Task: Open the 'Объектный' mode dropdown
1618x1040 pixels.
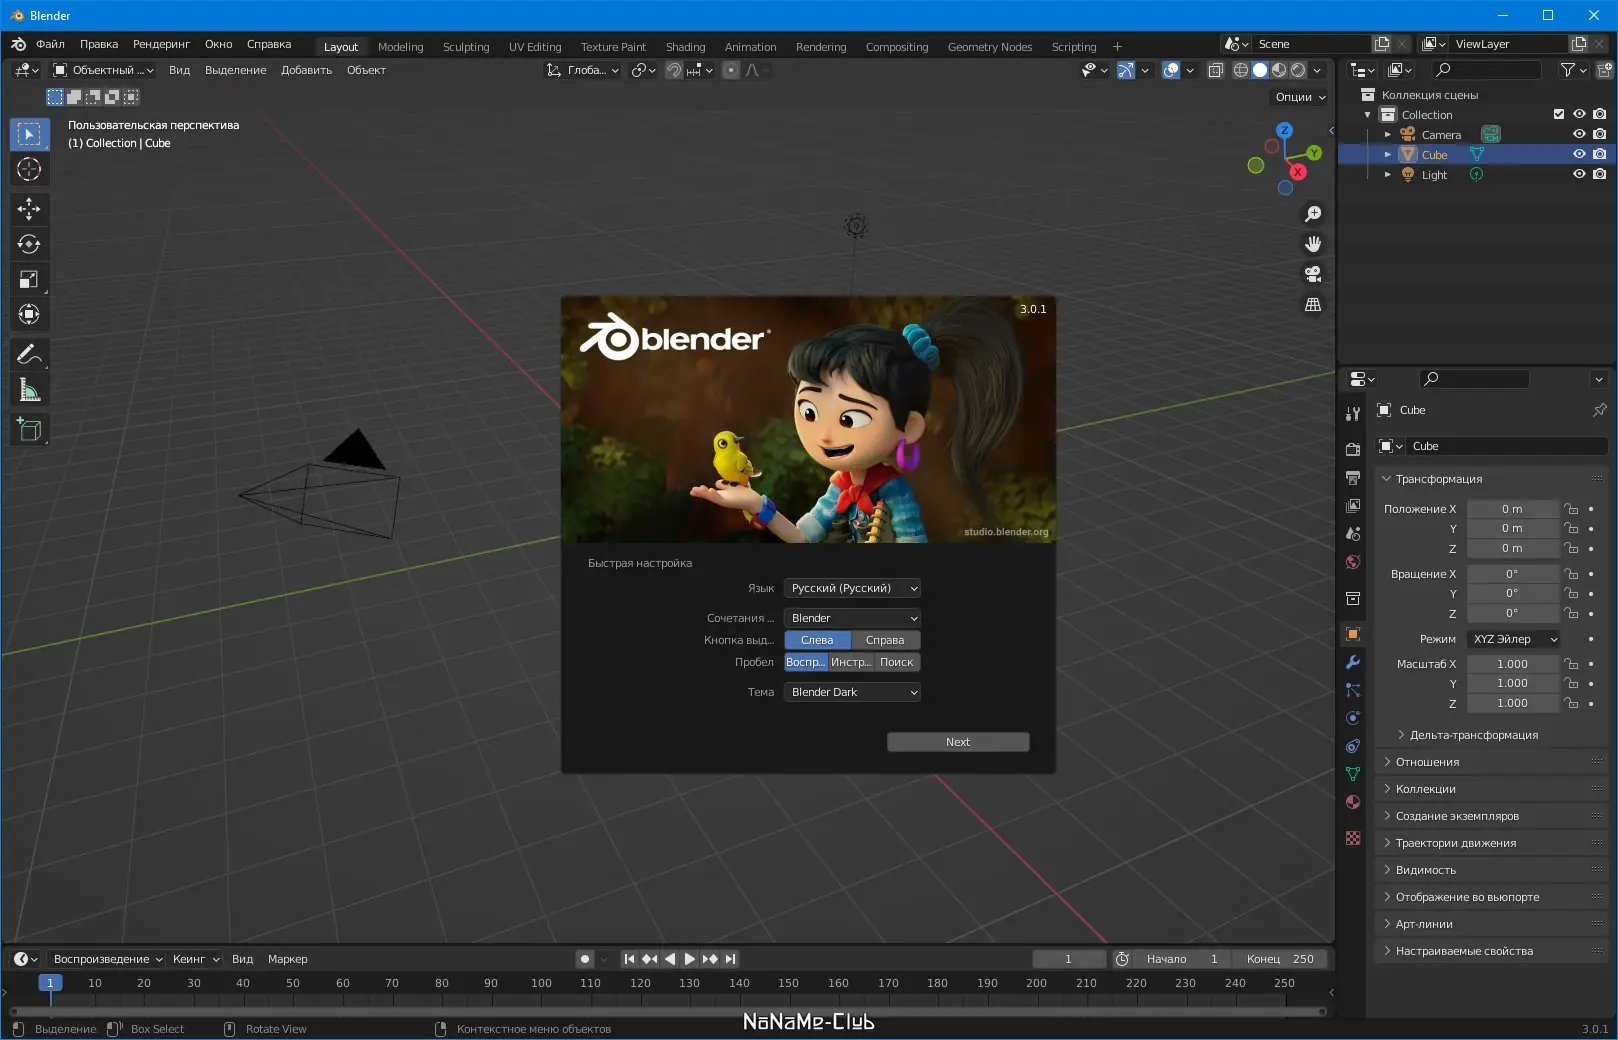Action: 103,70
